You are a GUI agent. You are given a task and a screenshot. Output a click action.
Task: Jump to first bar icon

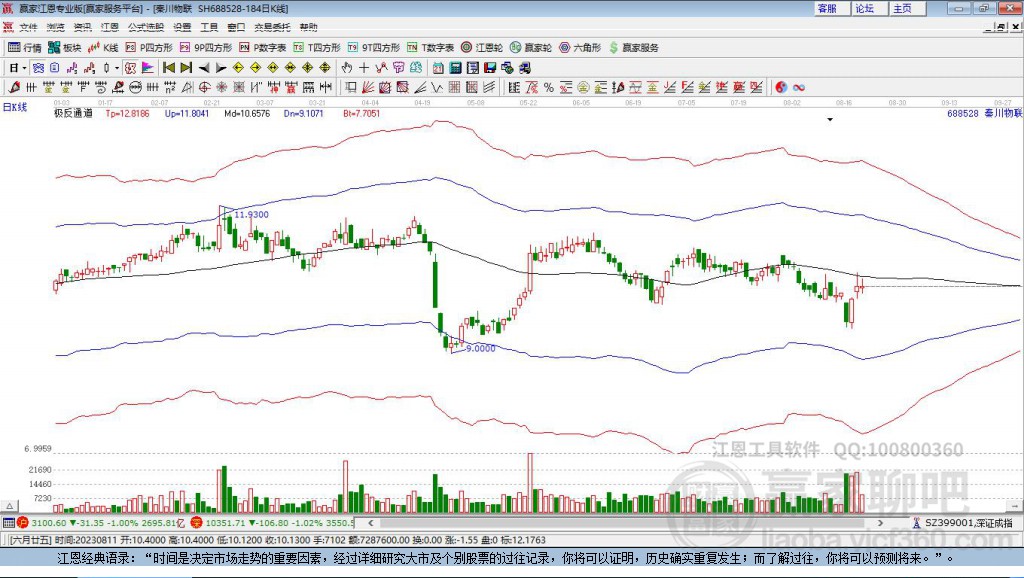pos(168,68)
